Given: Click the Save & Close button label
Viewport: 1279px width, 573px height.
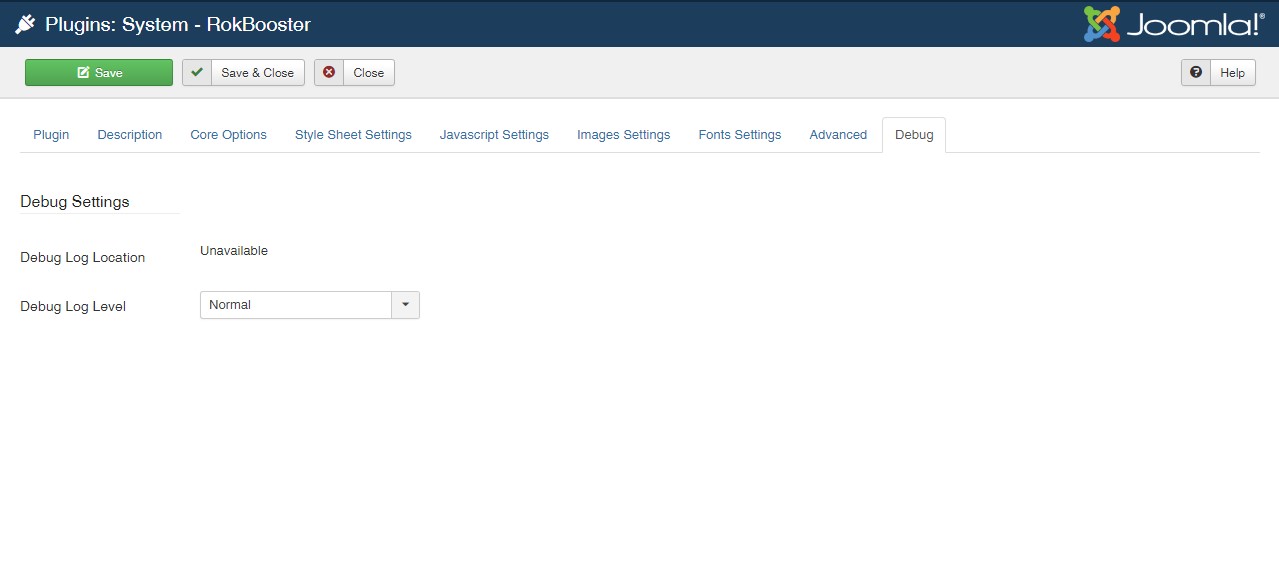Looking at the screenshot, I should click(x=258, y=73).
